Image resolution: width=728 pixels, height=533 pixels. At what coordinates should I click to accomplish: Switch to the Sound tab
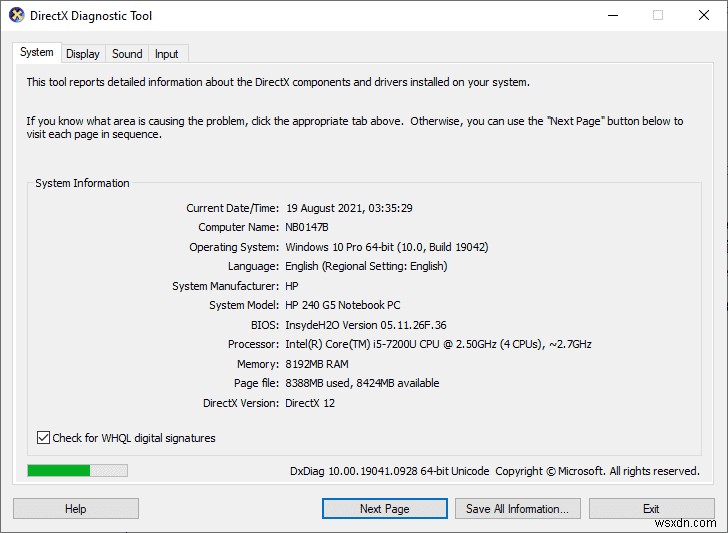[127, 54]
